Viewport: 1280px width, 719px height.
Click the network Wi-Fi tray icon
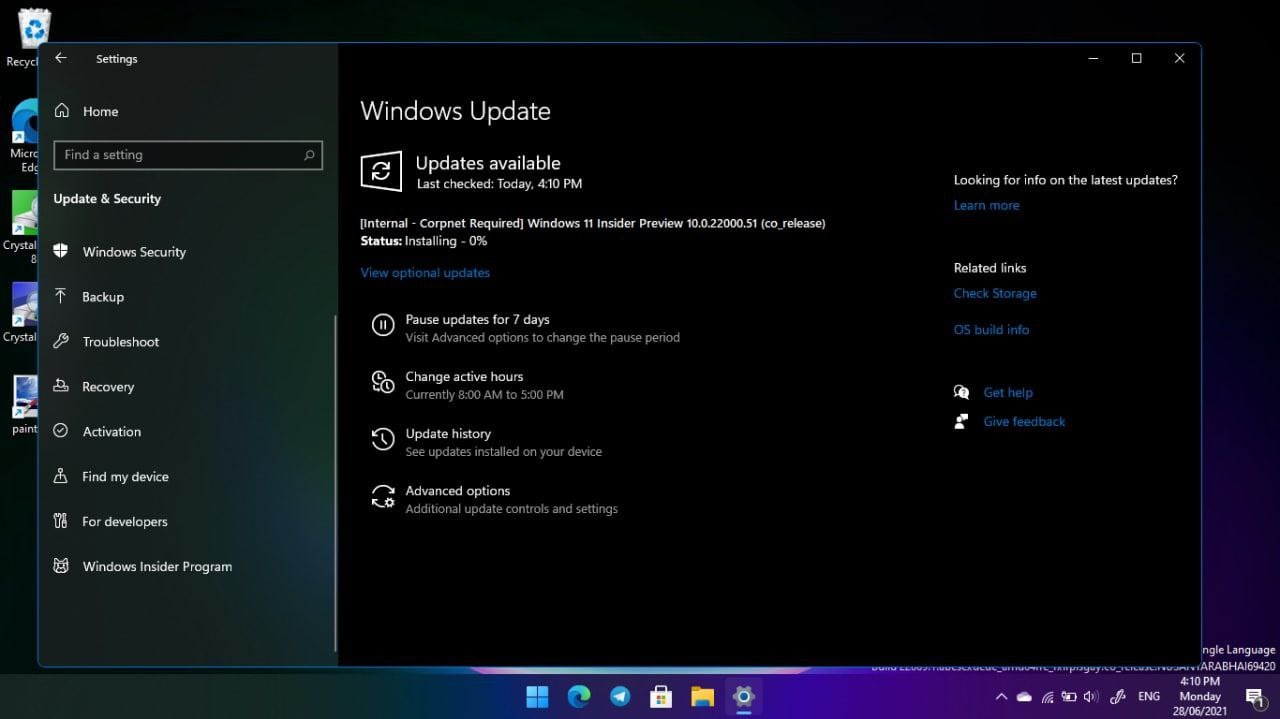point(1047,697)
